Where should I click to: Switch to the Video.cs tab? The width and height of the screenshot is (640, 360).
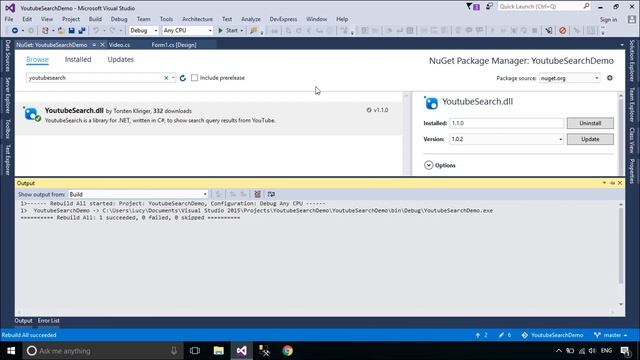click(x=119, y=45)
